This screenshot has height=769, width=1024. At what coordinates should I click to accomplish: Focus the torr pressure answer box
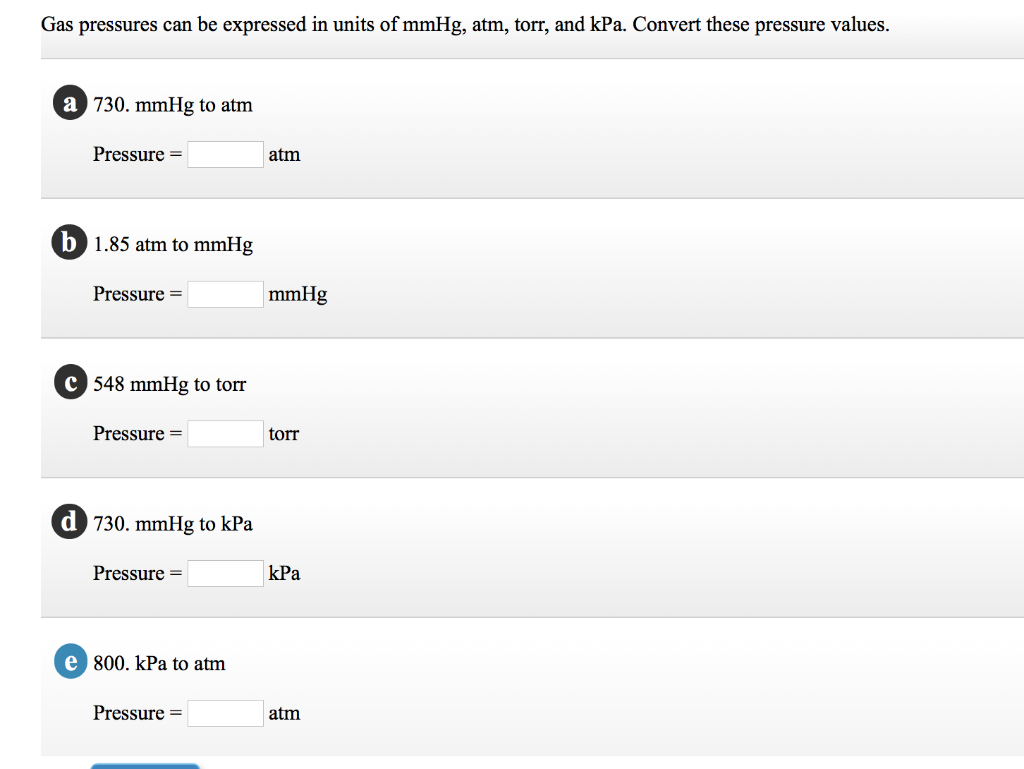pyautogui.click(x=225, y=434)
